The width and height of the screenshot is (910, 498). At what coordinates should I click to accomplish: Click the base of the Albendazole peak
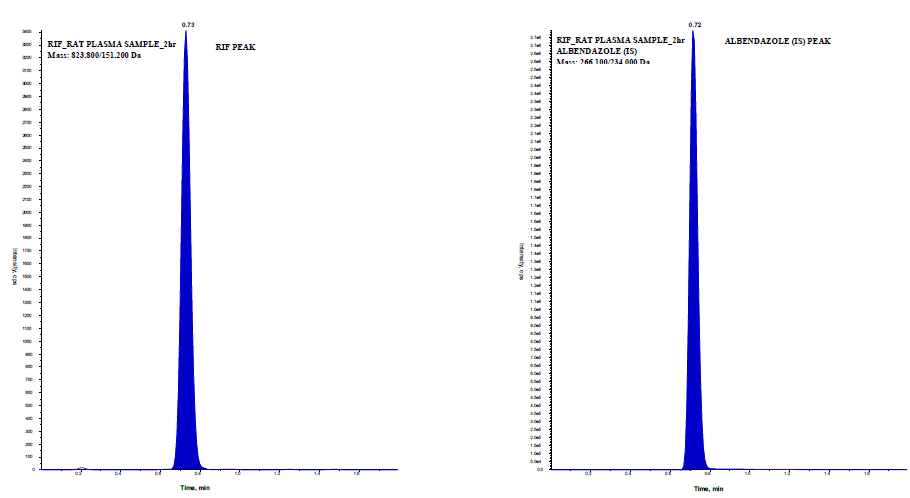pyautogui.click(x=693, y=465)
